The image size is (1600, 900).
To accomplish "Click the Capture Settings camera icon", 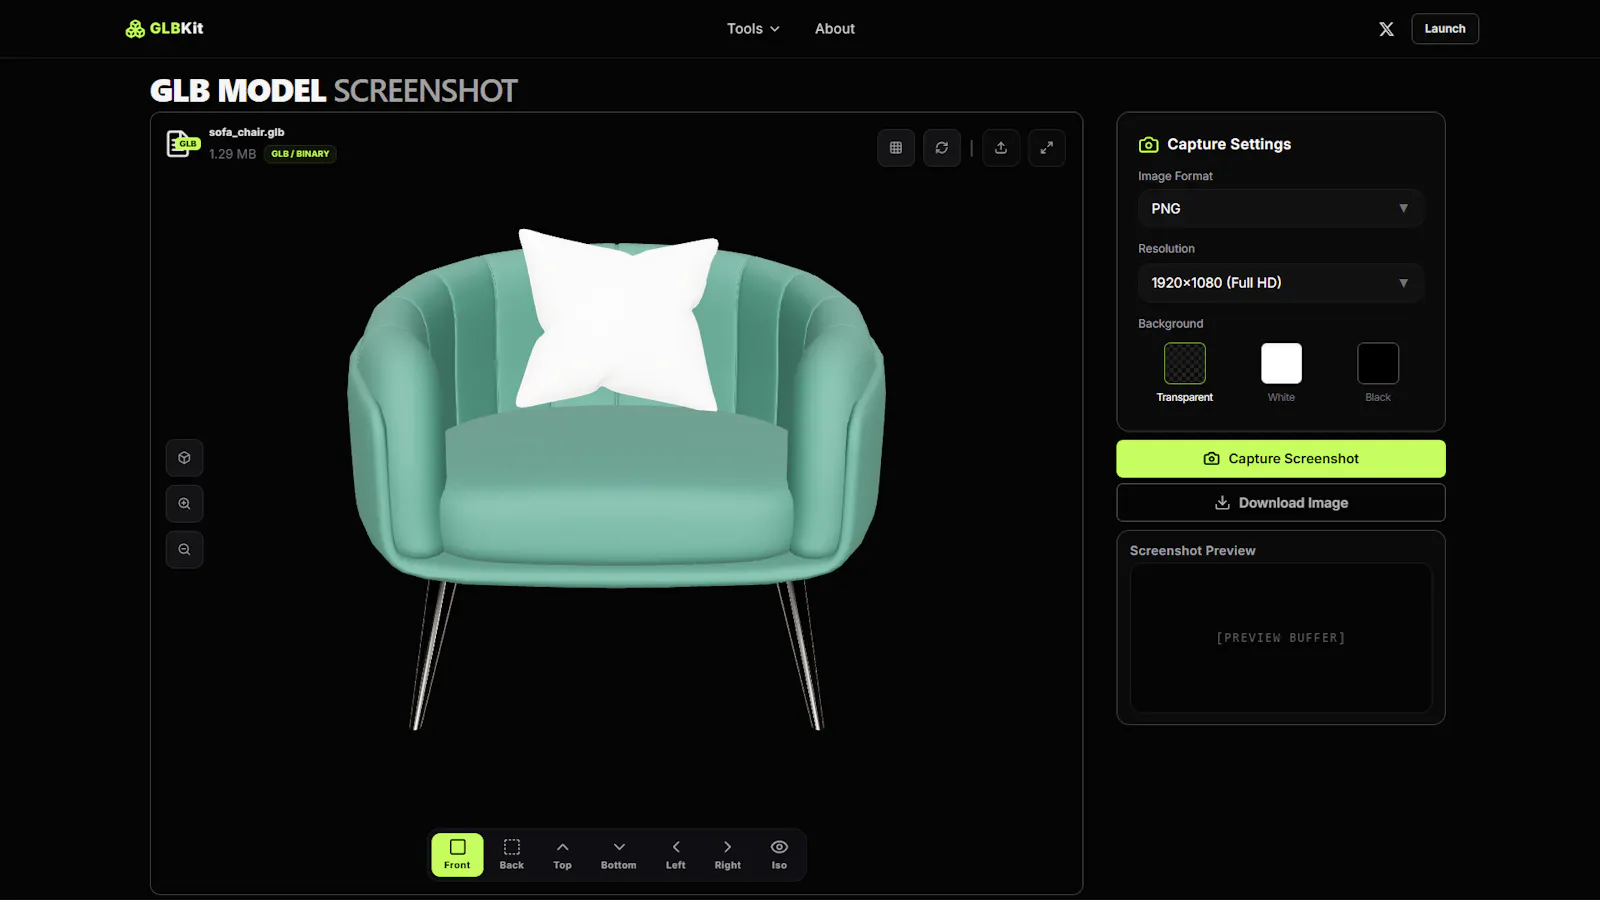I will pos(1148,145).
